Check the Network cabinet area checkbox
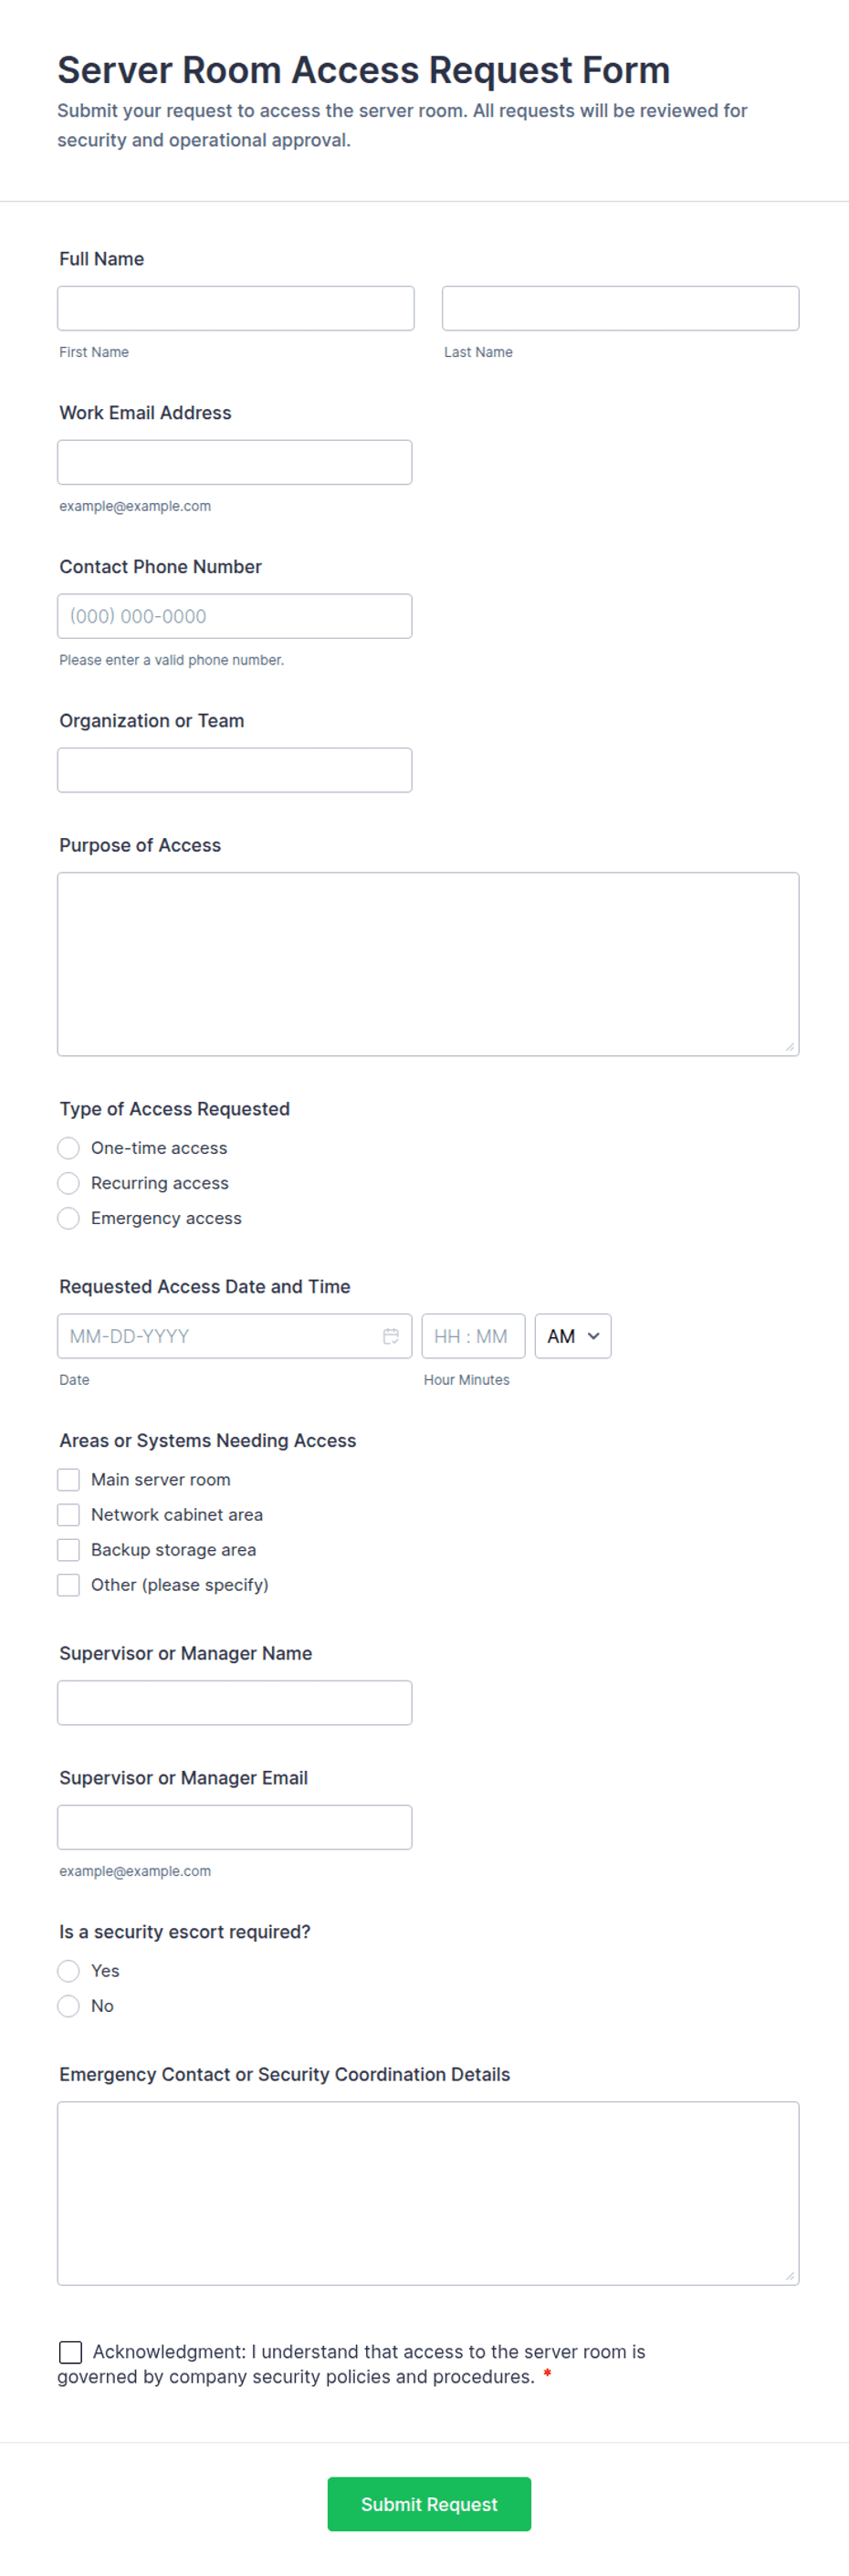The image size is (849, 2576). click(x=68, y=1514)
